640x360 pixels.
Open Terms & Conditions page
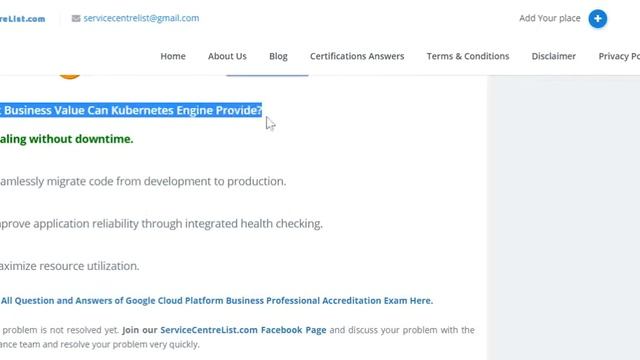click(468, 56)
